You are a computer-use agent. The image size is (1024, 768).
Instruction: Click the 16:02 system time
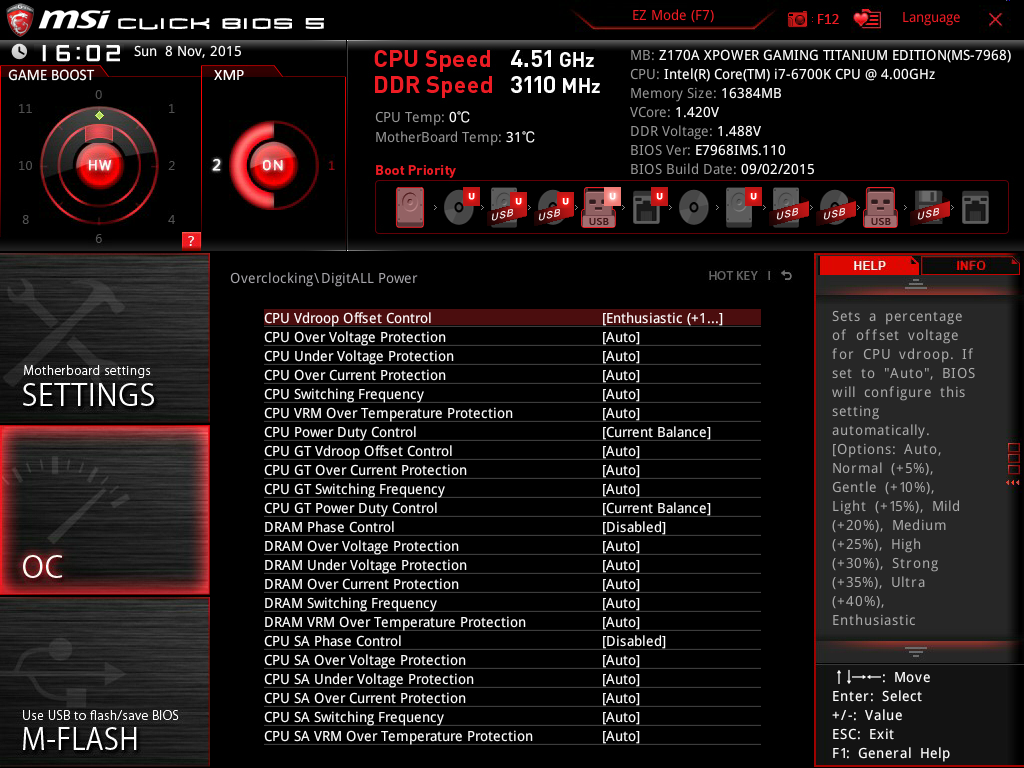pos(80,52)
